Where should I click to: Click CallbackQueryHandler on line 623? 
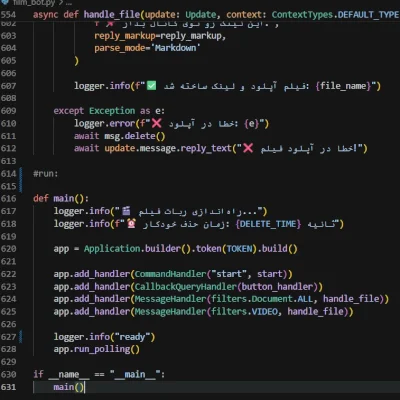(x=186, y=287)
